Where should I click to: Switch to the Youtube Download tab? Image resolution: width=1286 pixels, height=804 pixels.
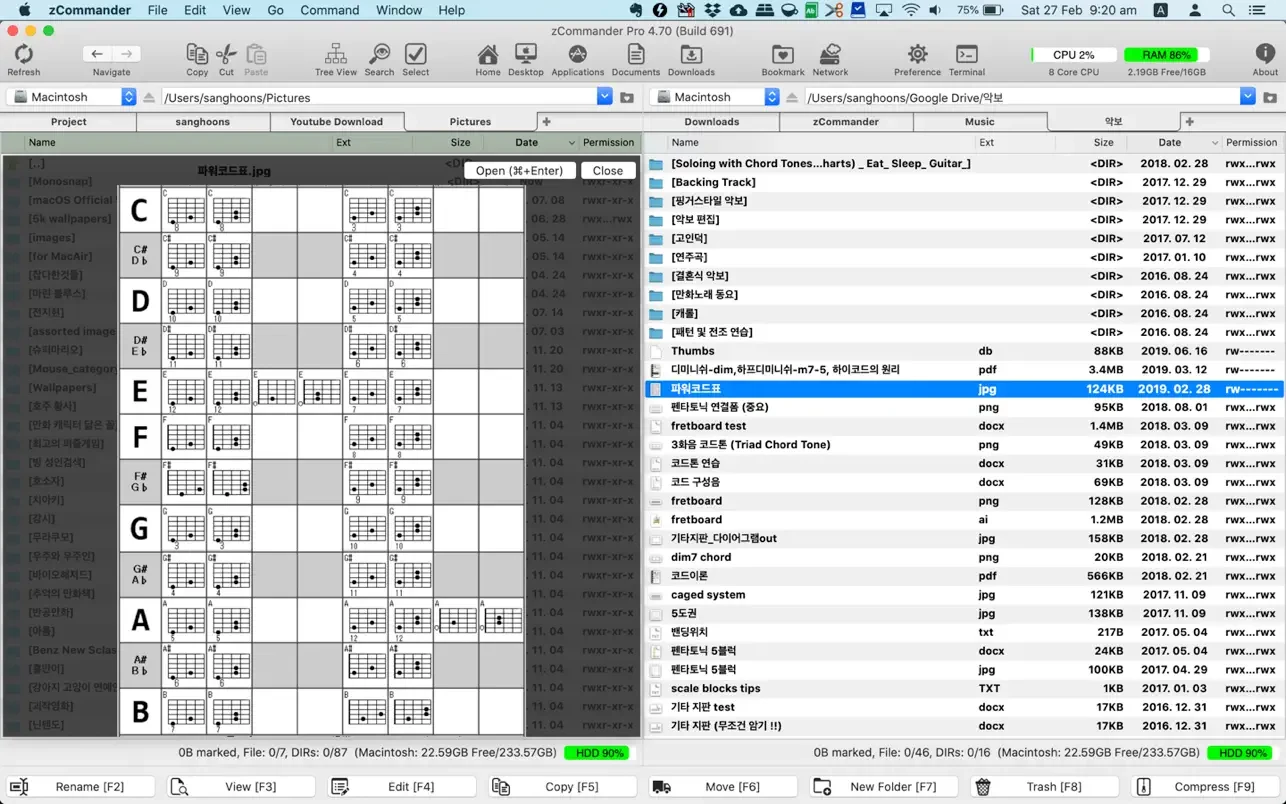point(336,122)
